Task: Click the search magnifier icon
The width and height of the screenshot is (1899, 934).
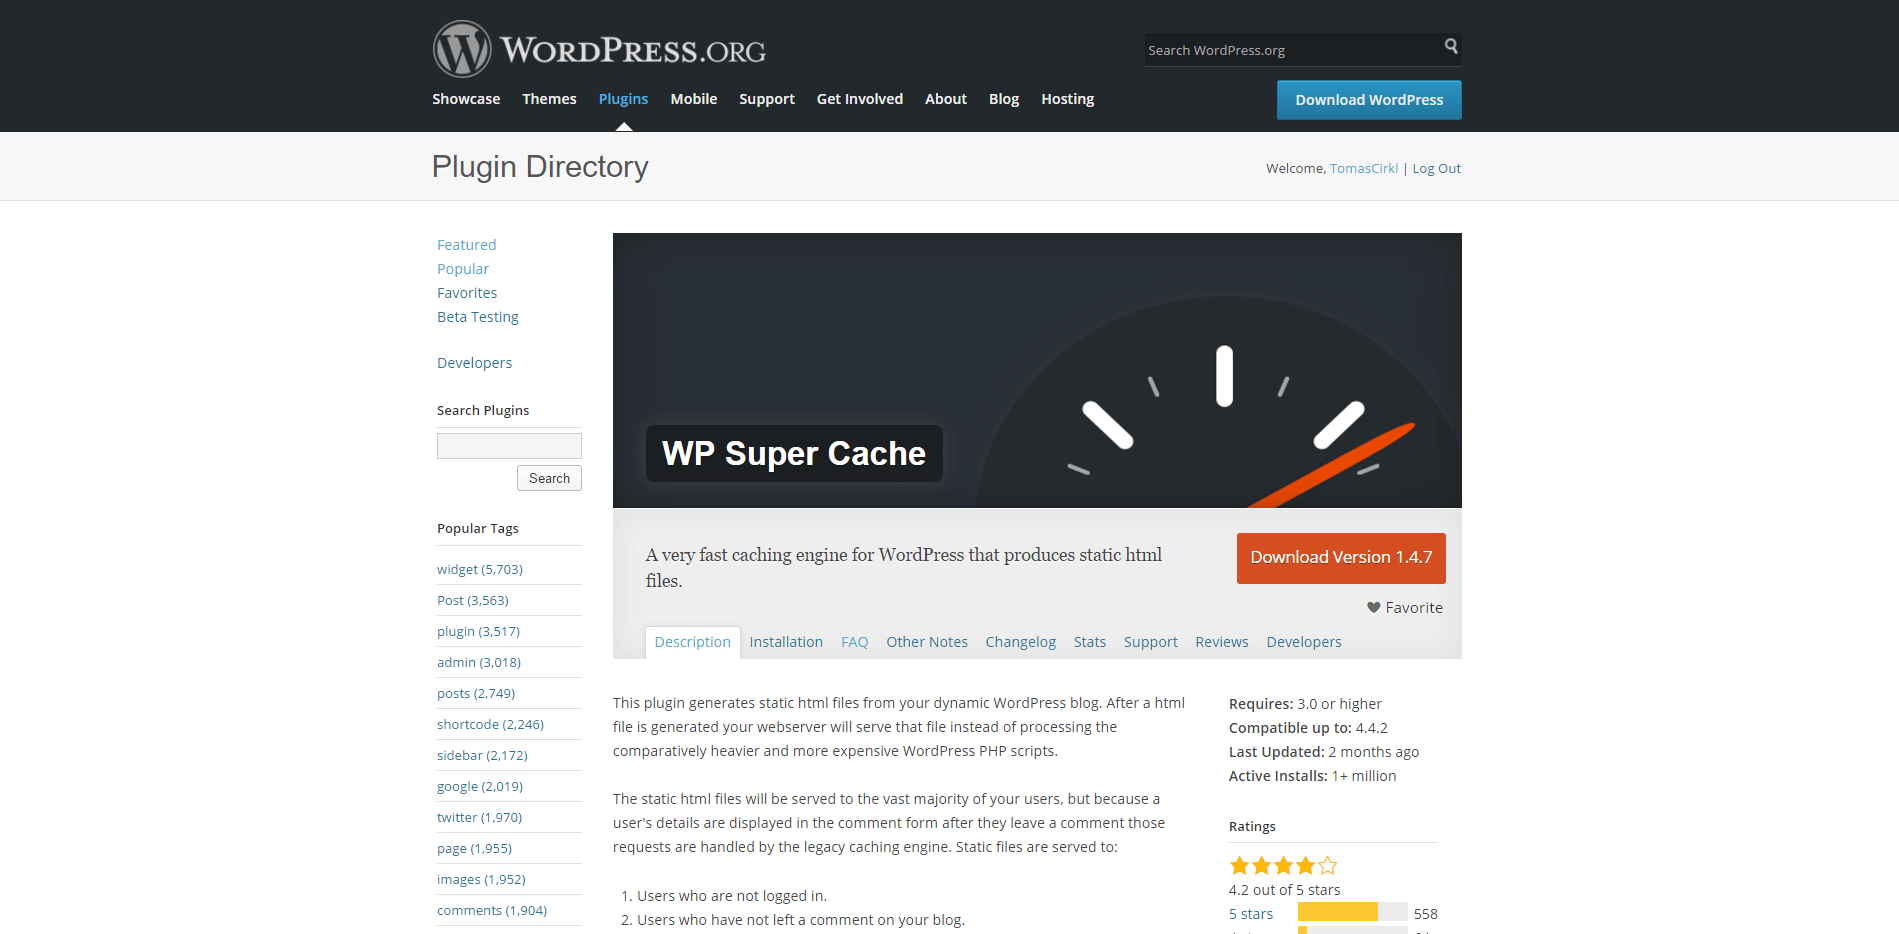Action: (1451, 46)
